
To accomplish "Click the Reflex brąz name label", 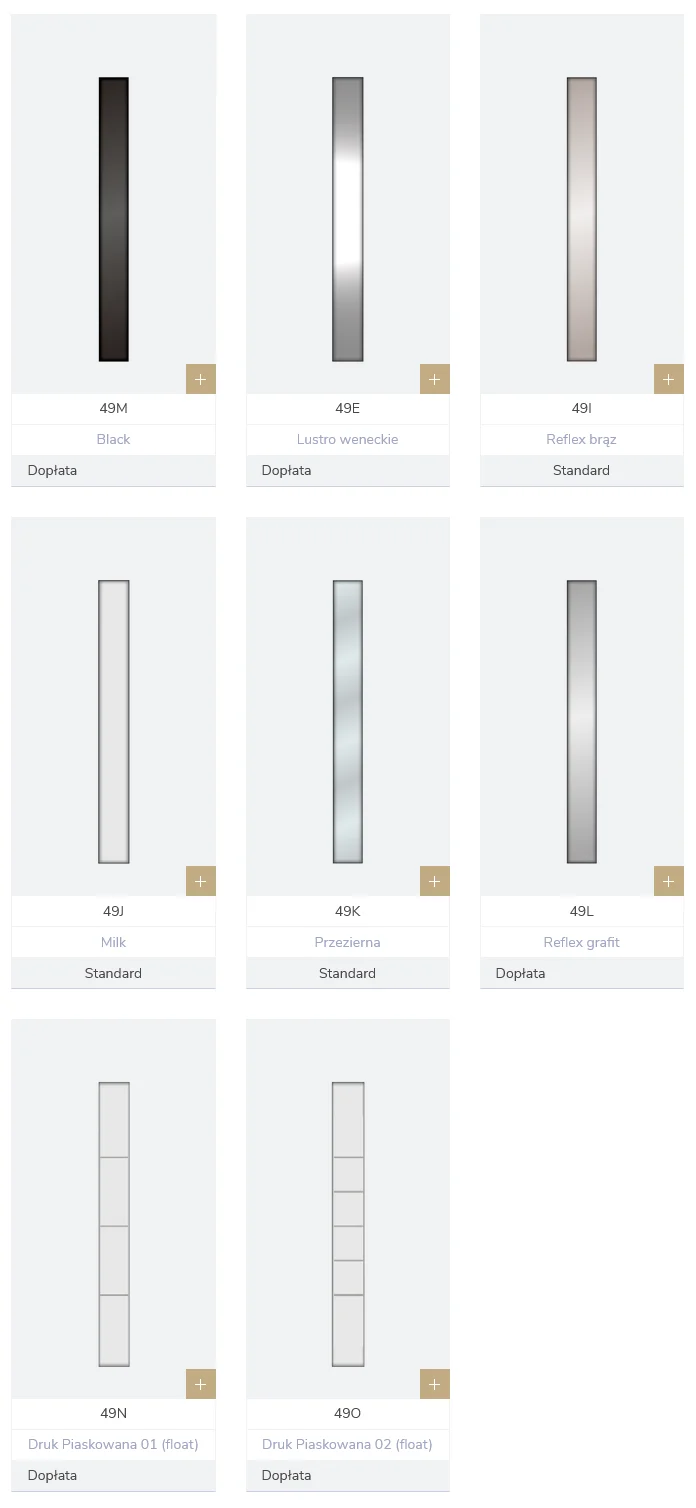I will 582,439.
